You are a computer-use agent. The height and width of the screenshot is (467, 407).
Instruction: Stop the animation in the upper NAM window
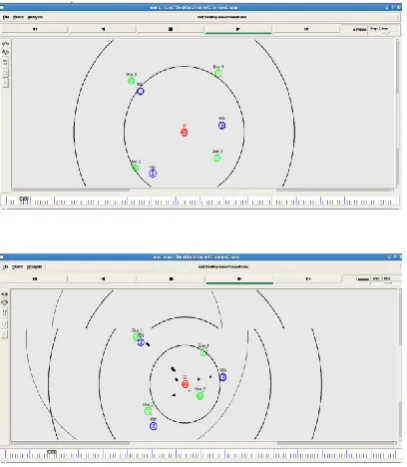coord(170,29)
